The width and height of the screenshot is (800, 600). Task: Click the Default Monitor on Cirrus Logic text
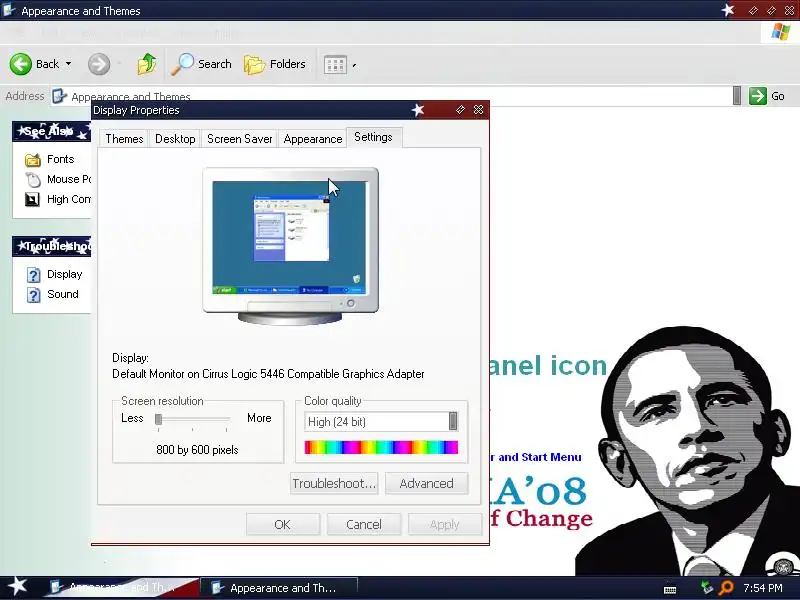(x=268, y=374)
